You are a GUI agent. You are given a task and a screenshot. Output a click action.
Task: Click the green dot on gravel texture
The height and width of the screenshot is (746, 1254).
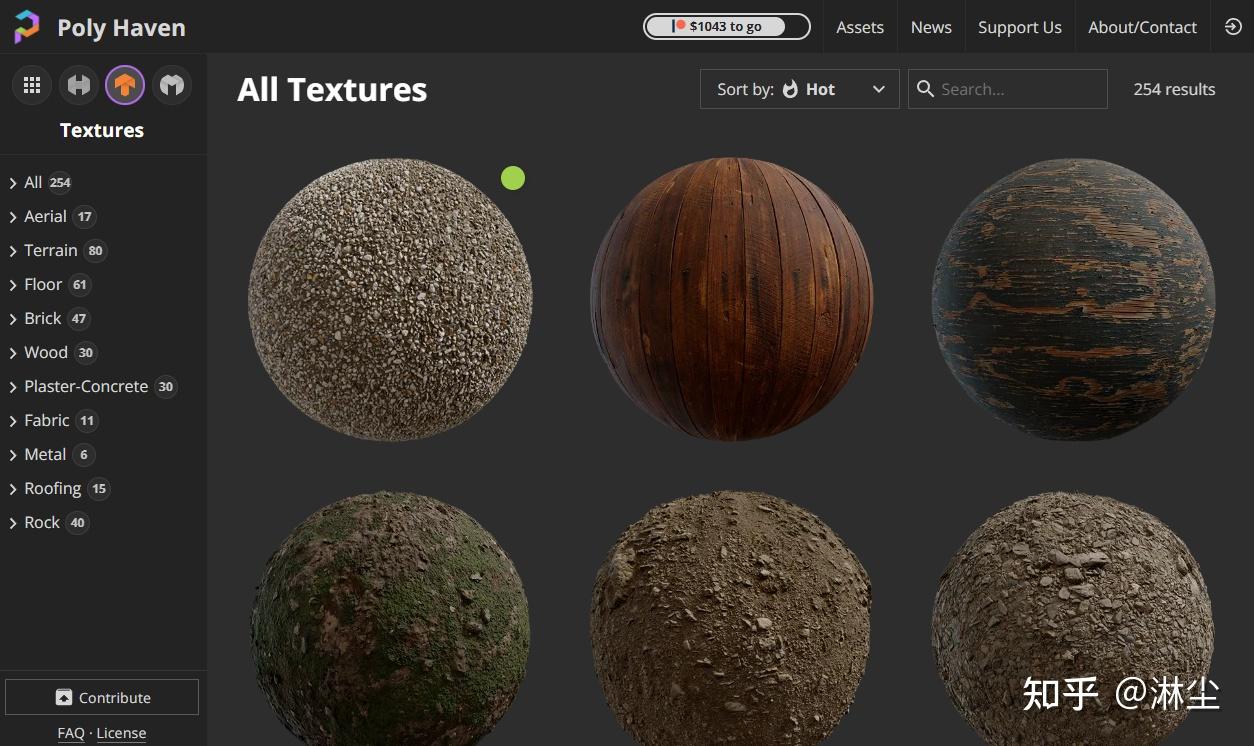(x=513, y=179)
